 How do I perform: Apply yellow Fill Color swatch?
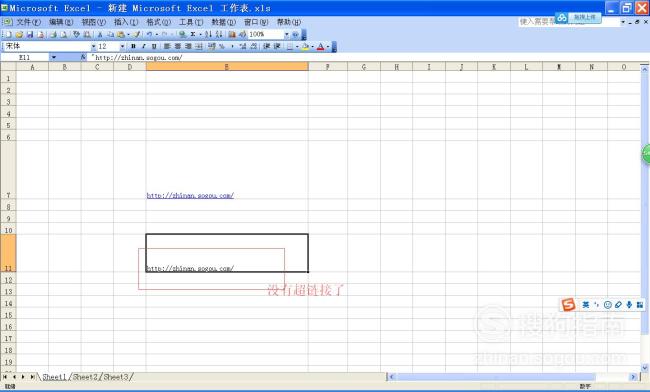click(306, 46)
